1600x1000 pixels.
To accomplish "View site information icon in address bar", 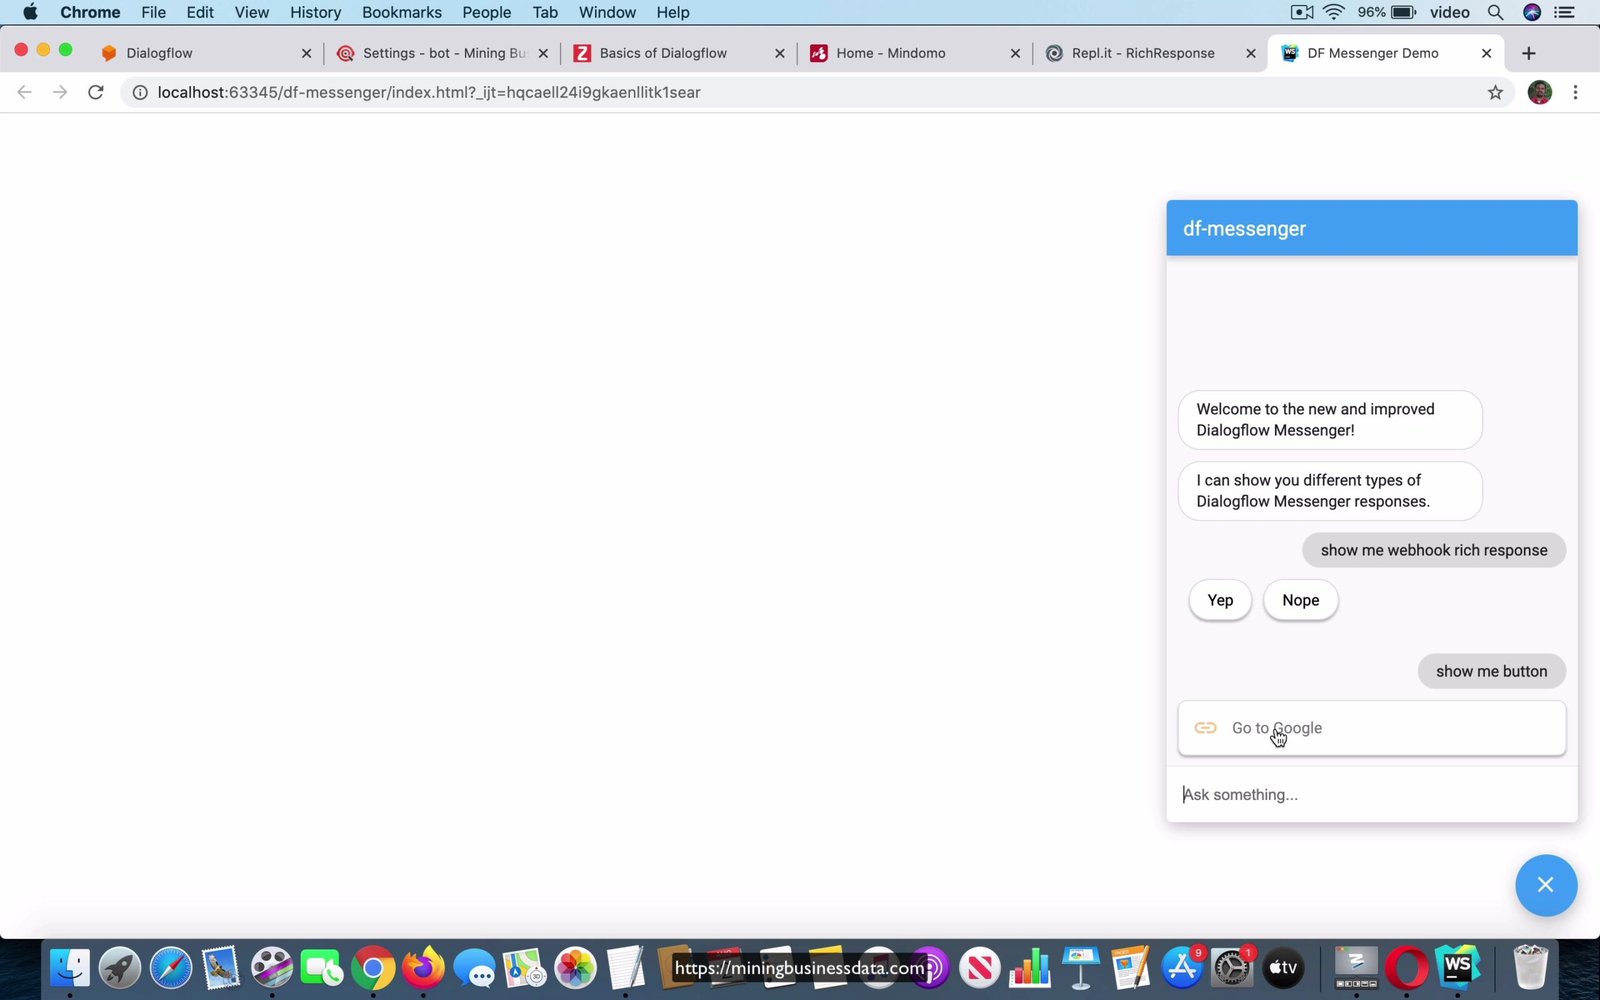I will pos(140,92).
